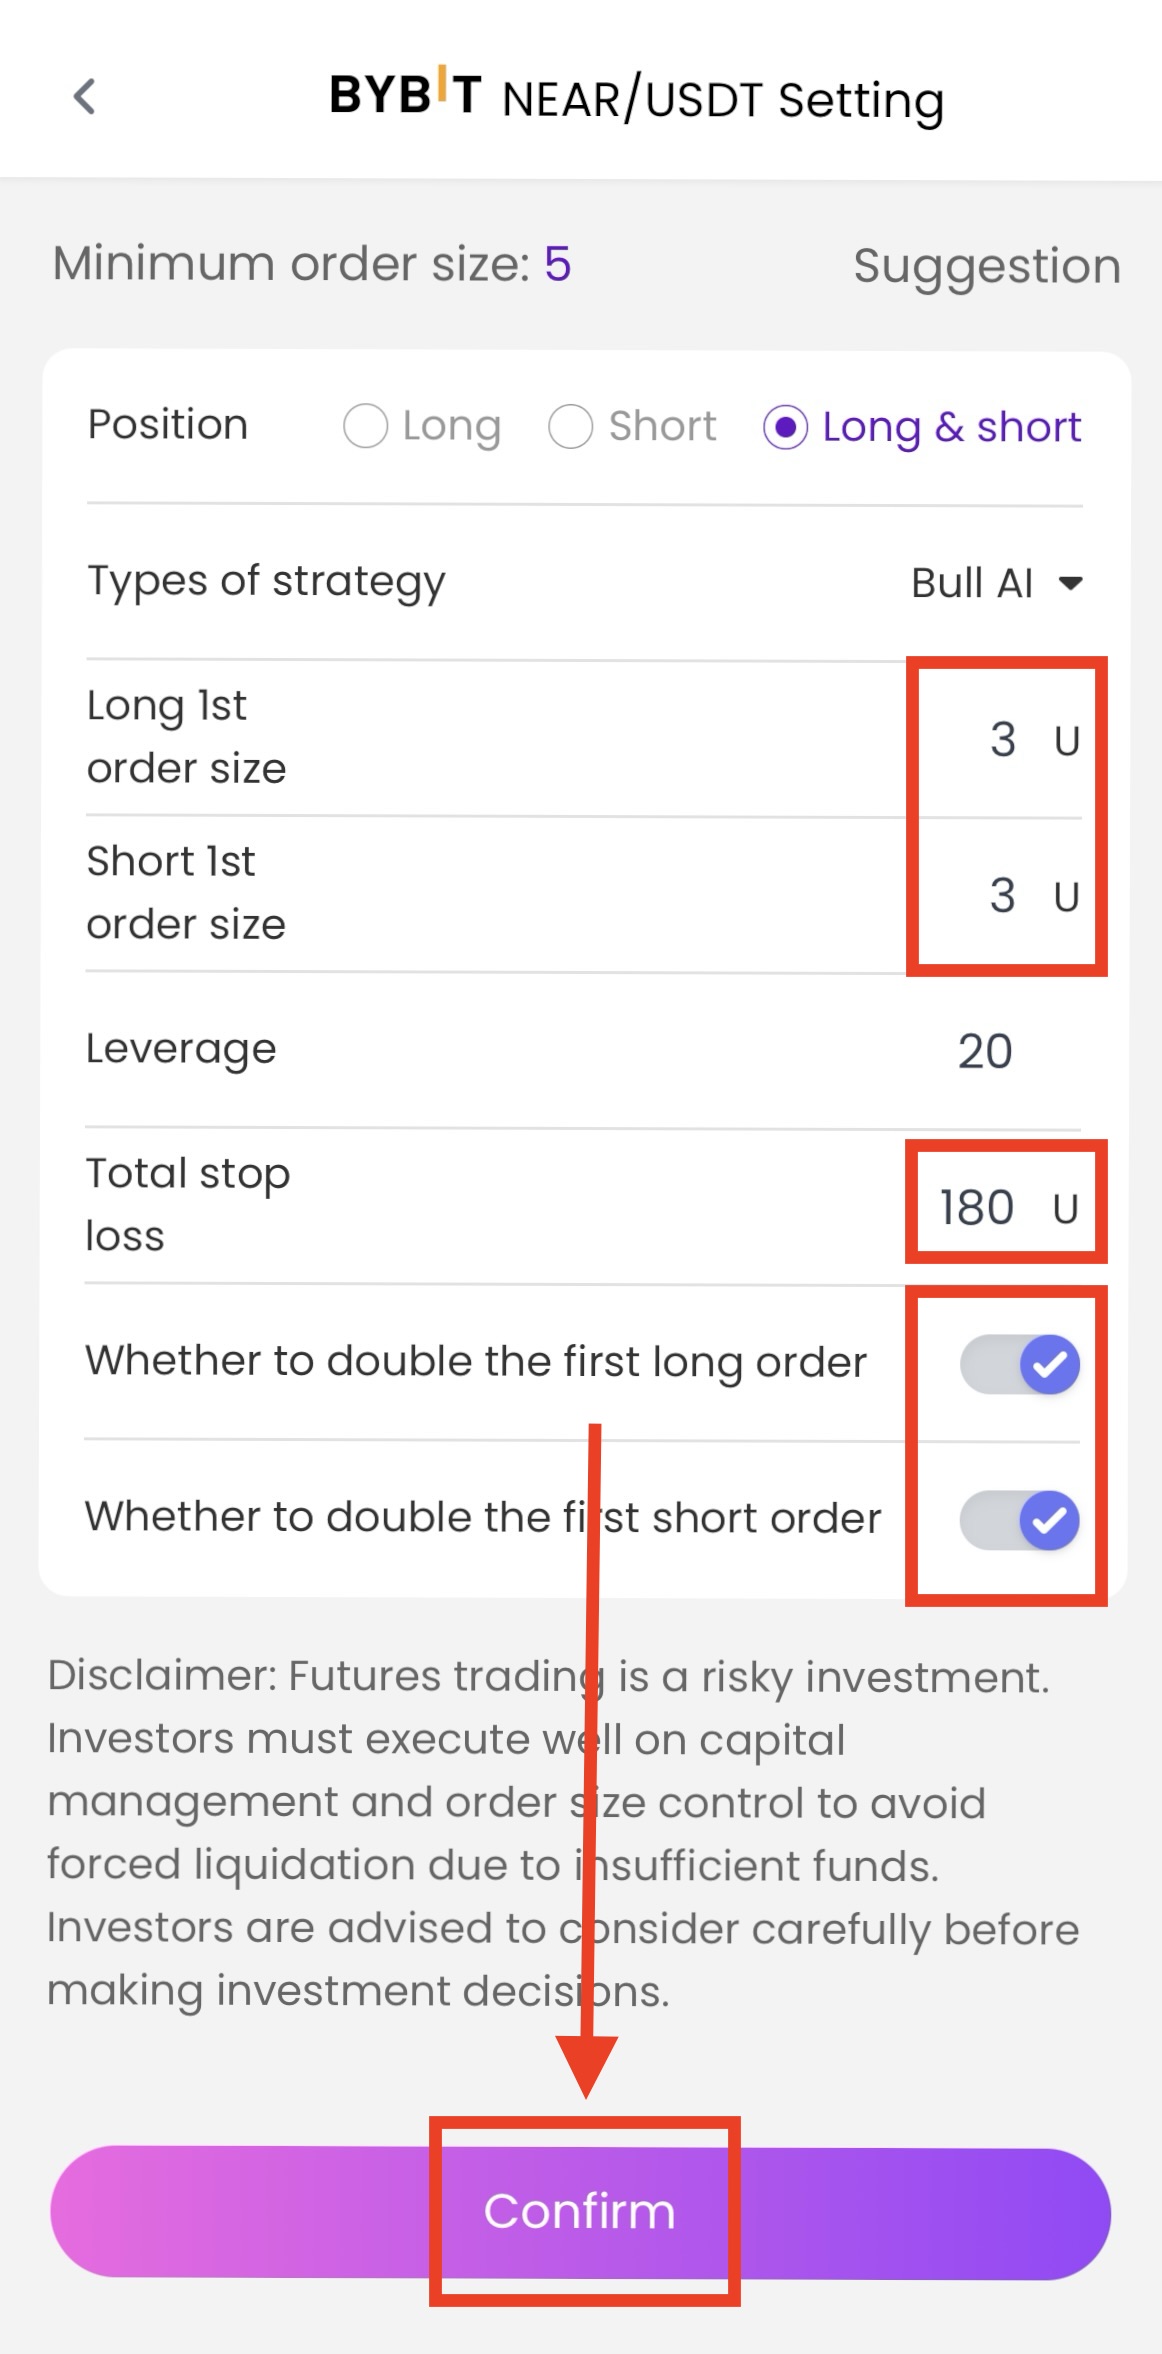Toggle double the first short order switch
Image resolution: width=1162 pixels, height=2354 pixels.
[x=1020, y=1520]
